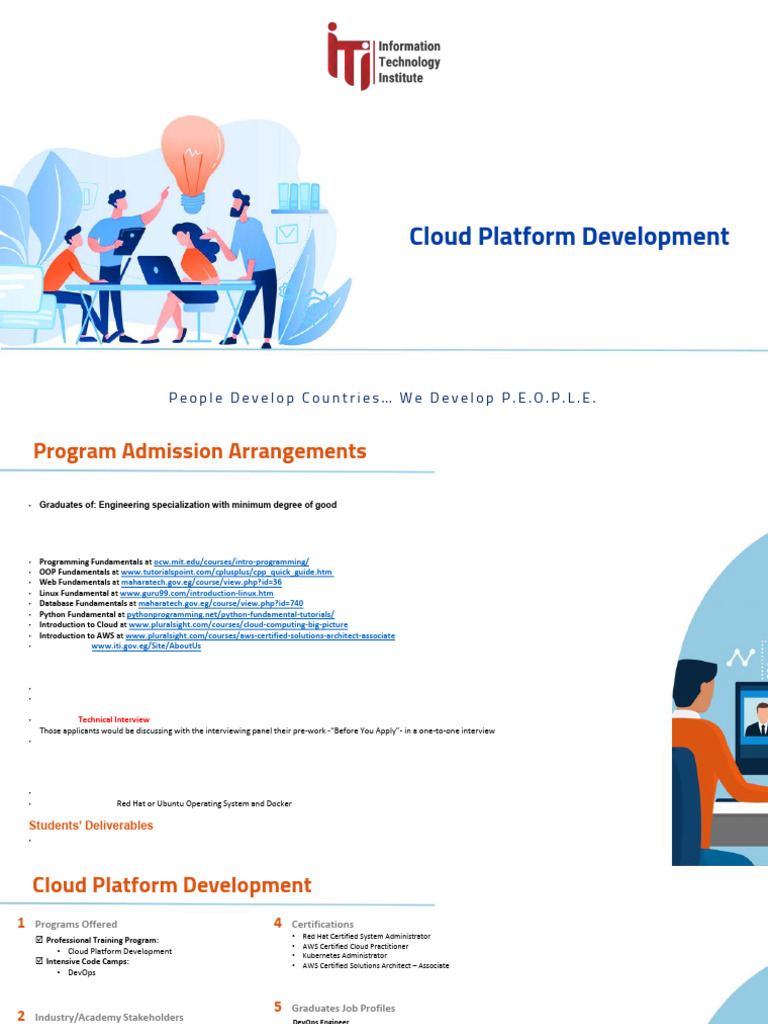
Task: Click the orange lightbulb in the team illustration
Action: (193, 163)
